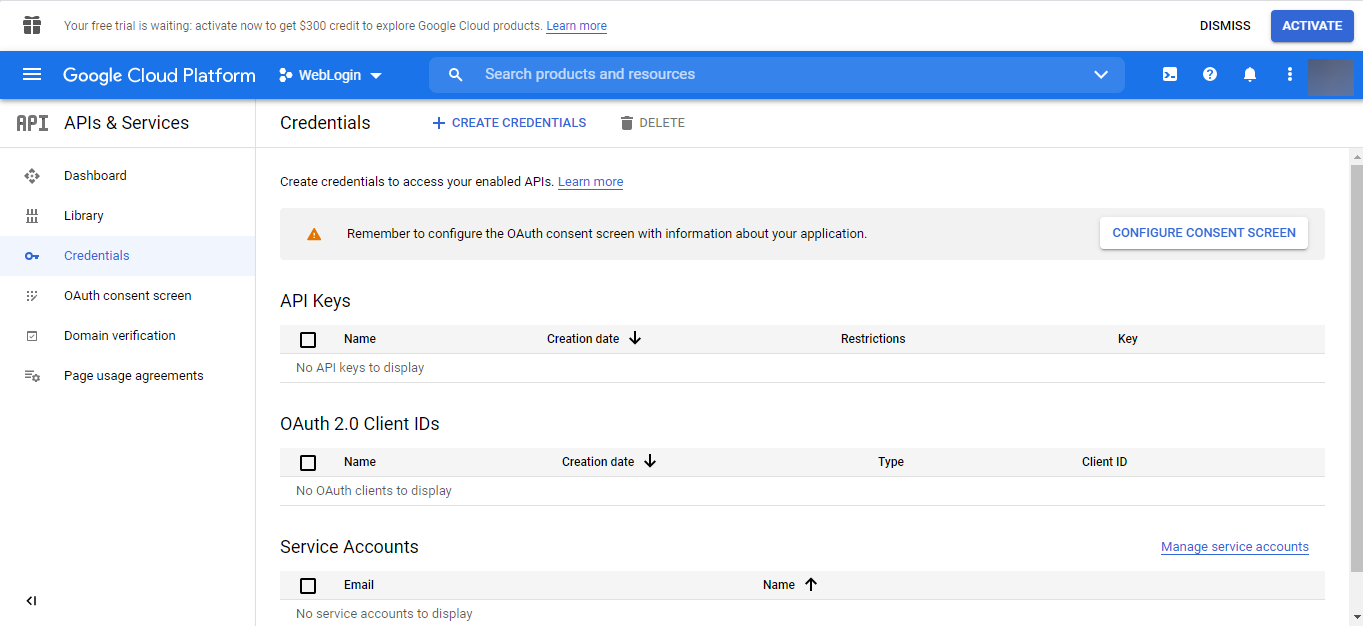Select all Service Accounts checkbox

click(308, 586)
